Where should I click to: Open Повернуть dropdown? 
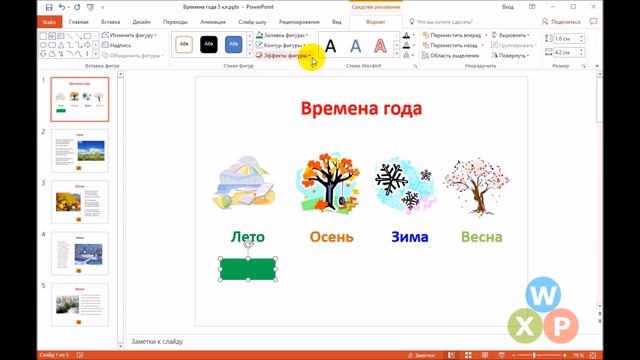coord(511,56)
